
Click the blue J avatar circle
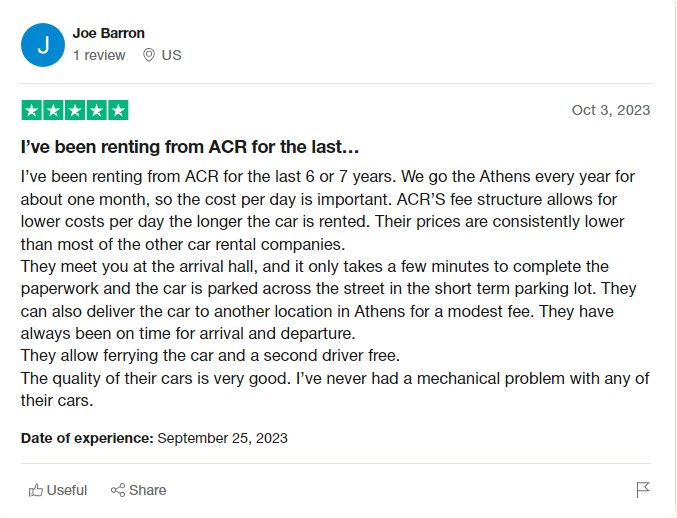tap(43, 45)
